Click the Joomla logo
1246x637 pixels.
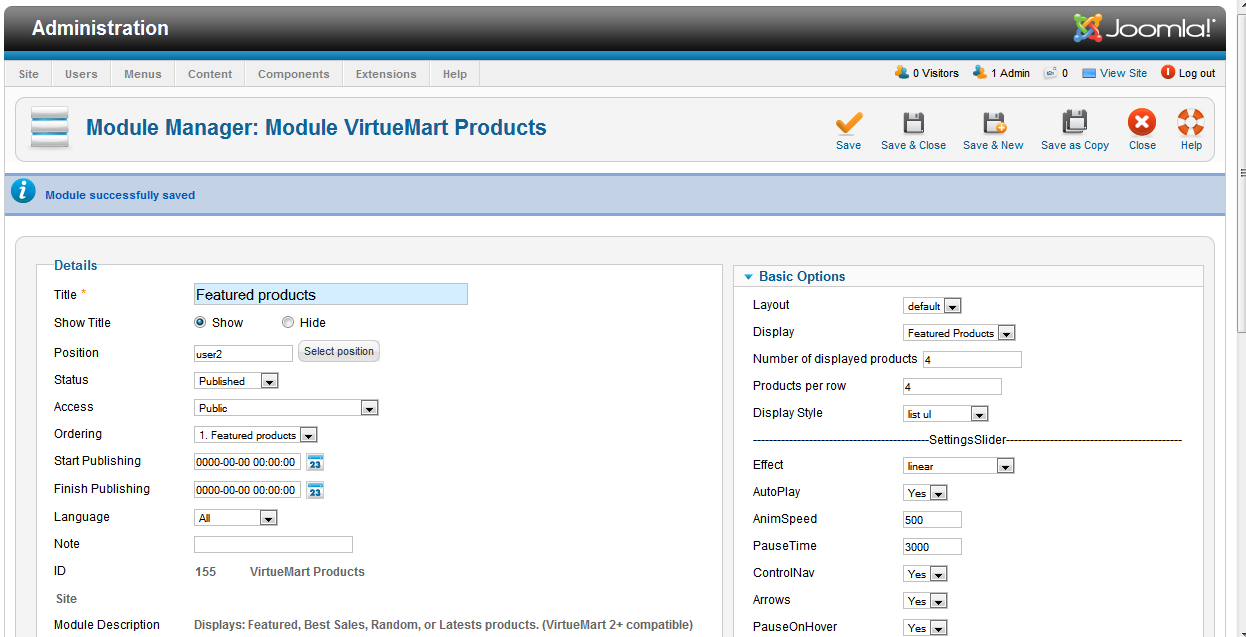coord(1144,28)
